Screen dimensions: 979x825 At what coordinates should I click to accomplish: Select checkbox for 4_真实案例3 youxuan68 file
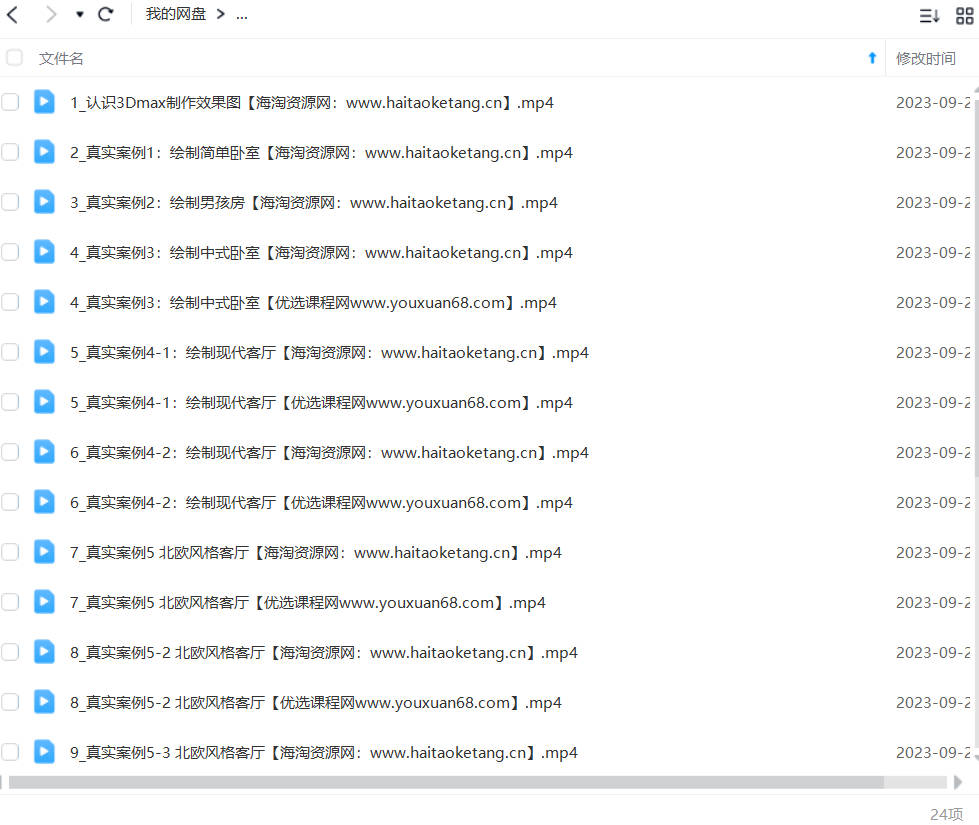point(10,302)
